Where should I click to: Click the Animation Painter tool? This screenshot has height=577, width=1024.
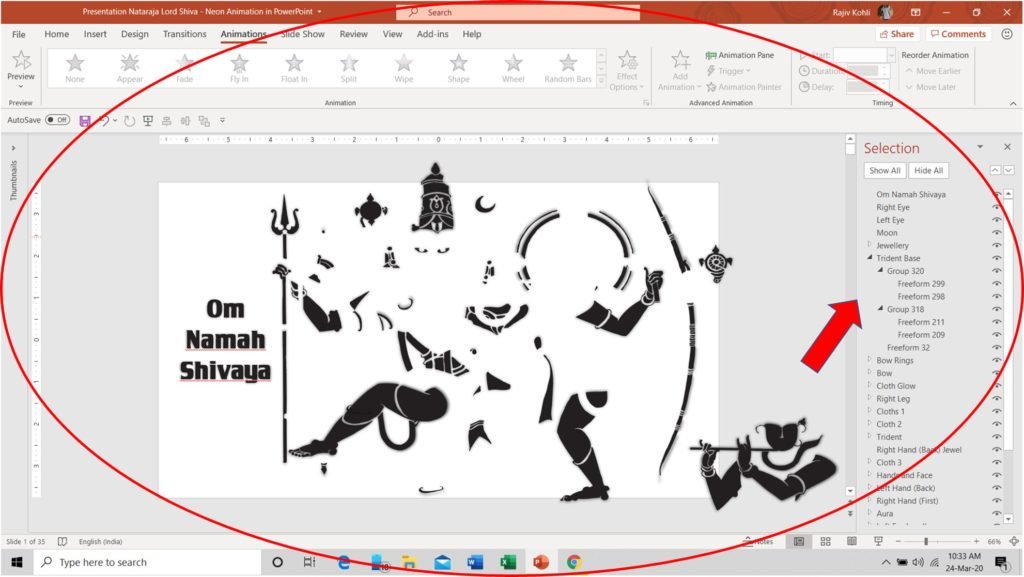point(744,87)
